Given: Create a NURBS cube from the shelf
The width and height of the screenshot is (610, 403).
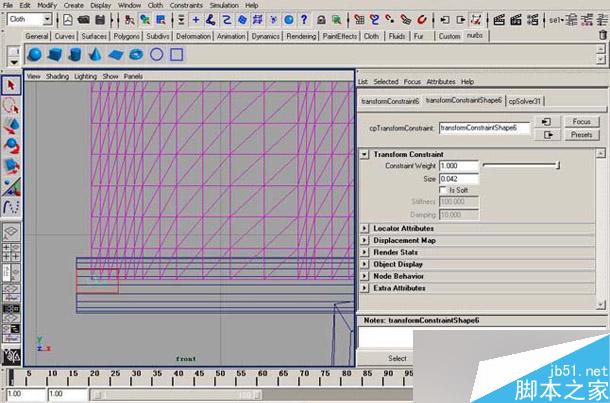Looking at the screenshot, I should click(55, 54).
